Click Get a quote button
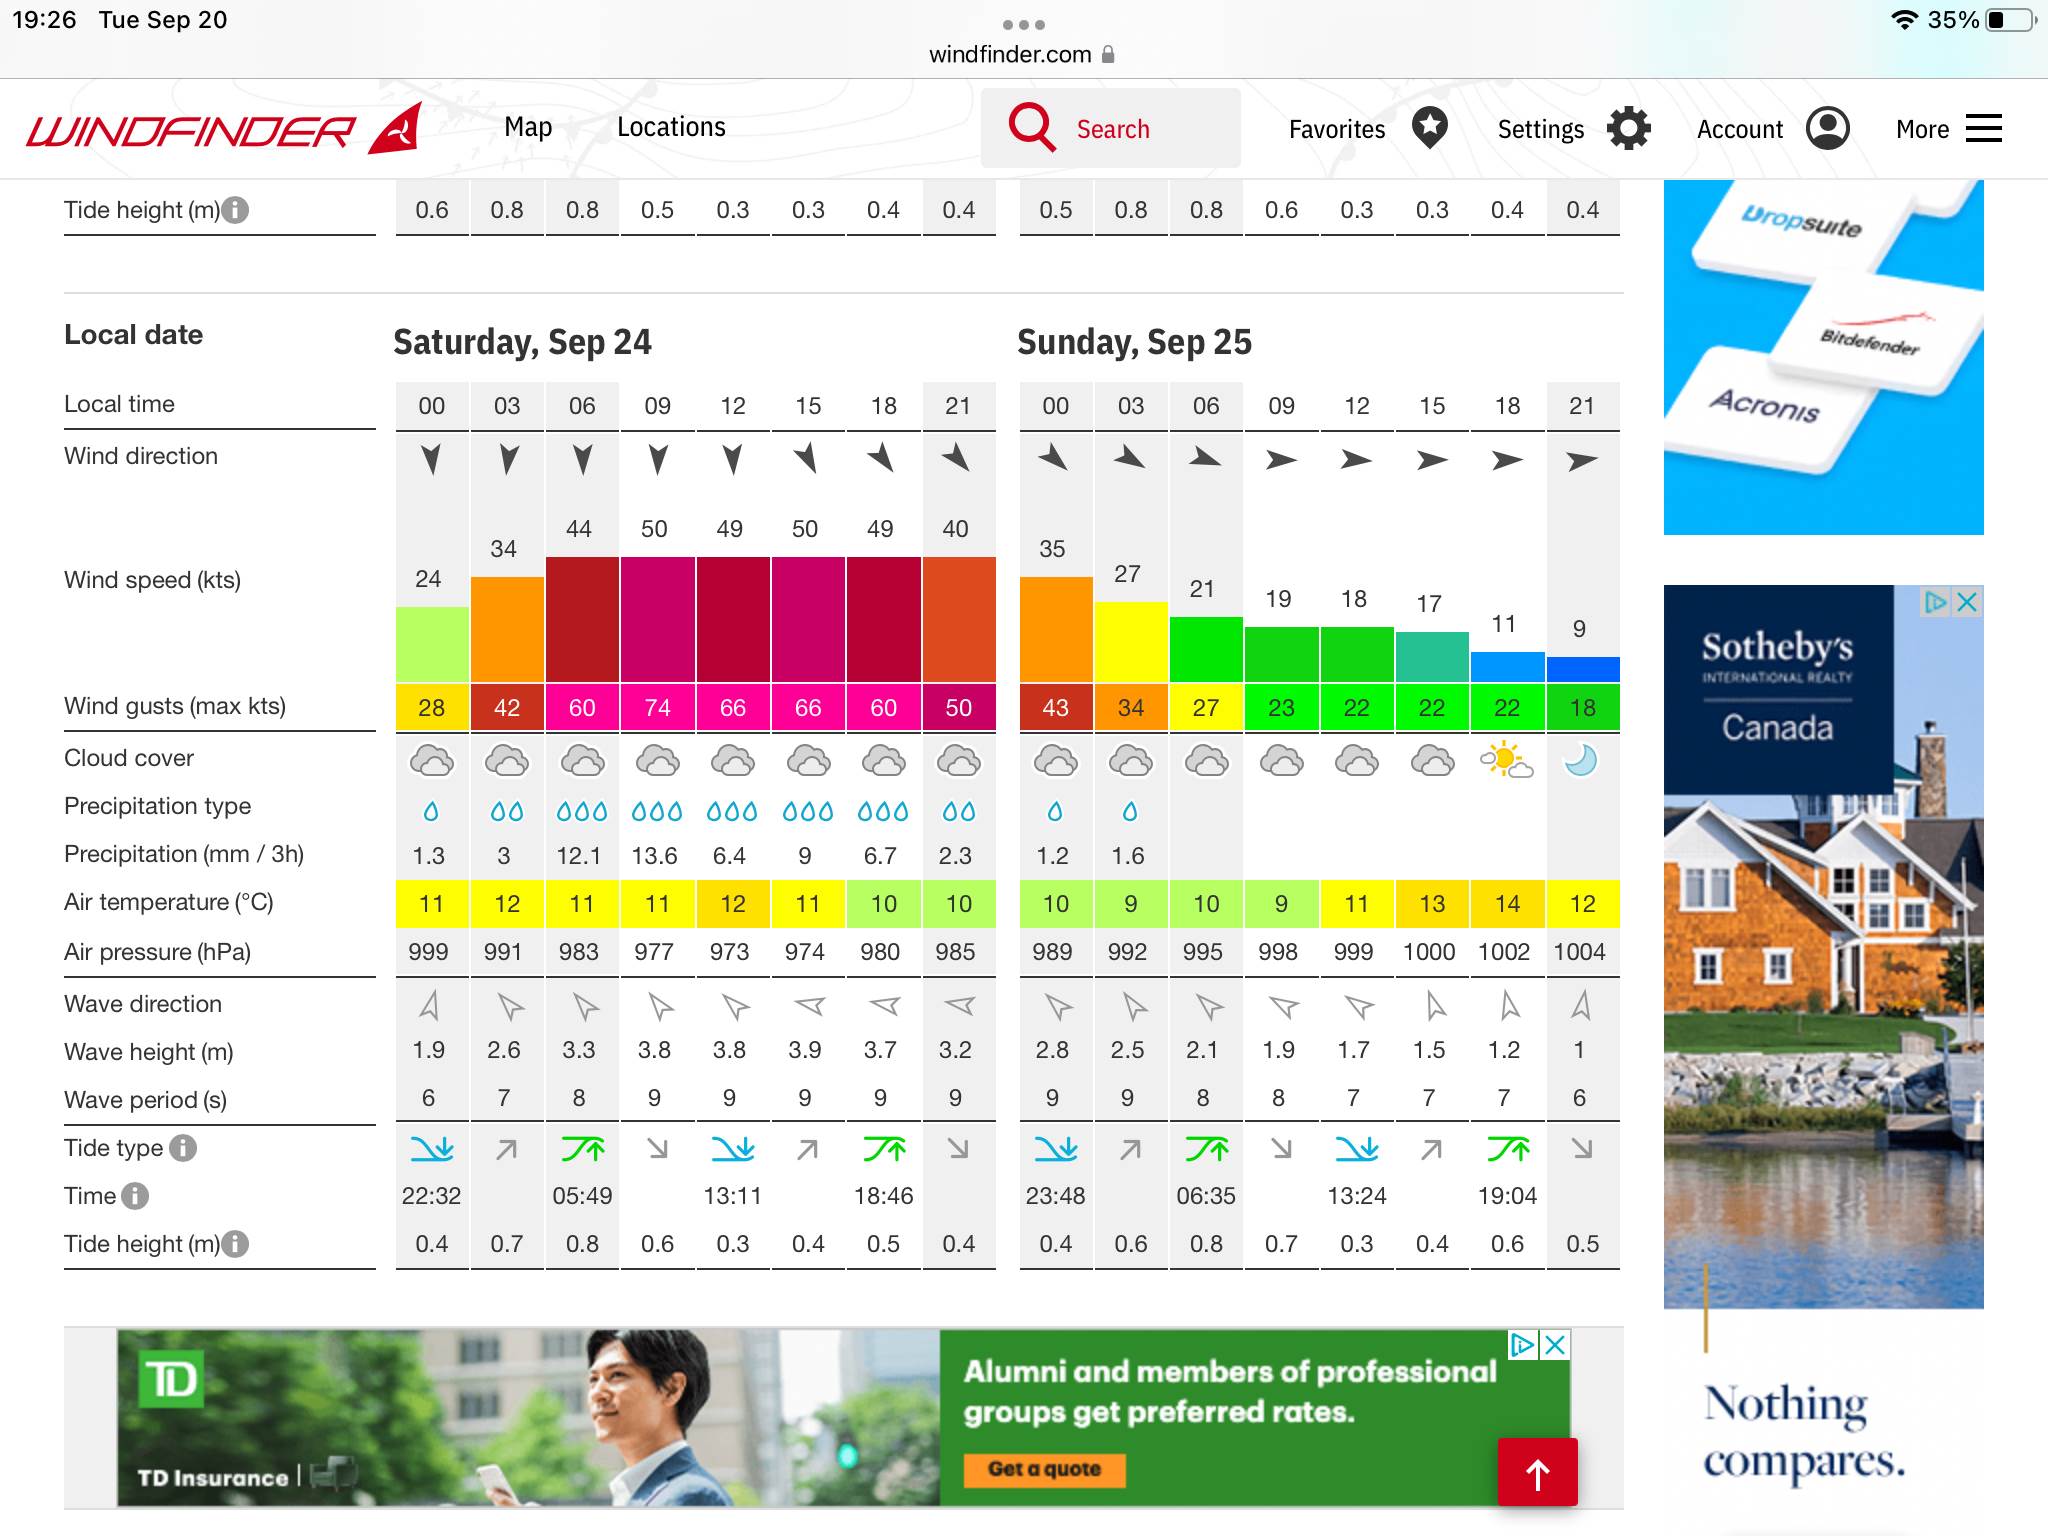This screenshot has width=2048, height=1536. [1044, 1469]
